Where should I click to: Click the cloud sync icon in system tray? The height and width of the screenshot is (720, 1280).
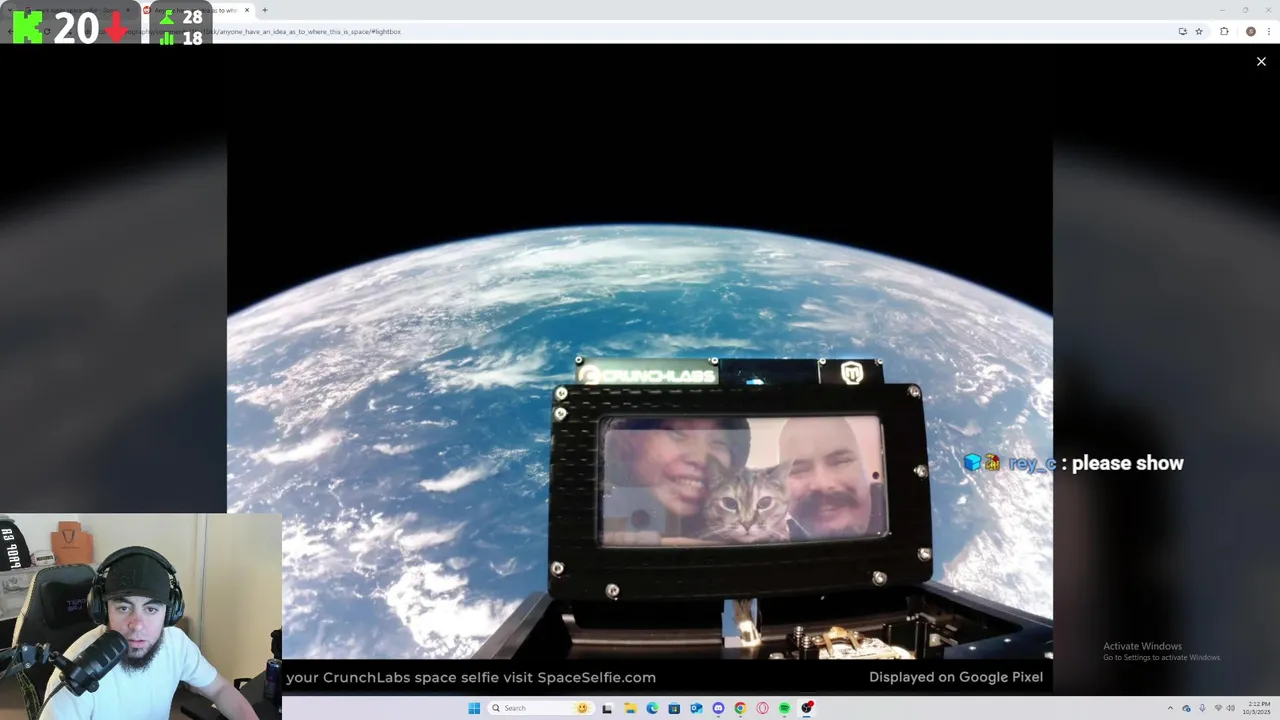pyautogui.click(x=1187, y=708)
